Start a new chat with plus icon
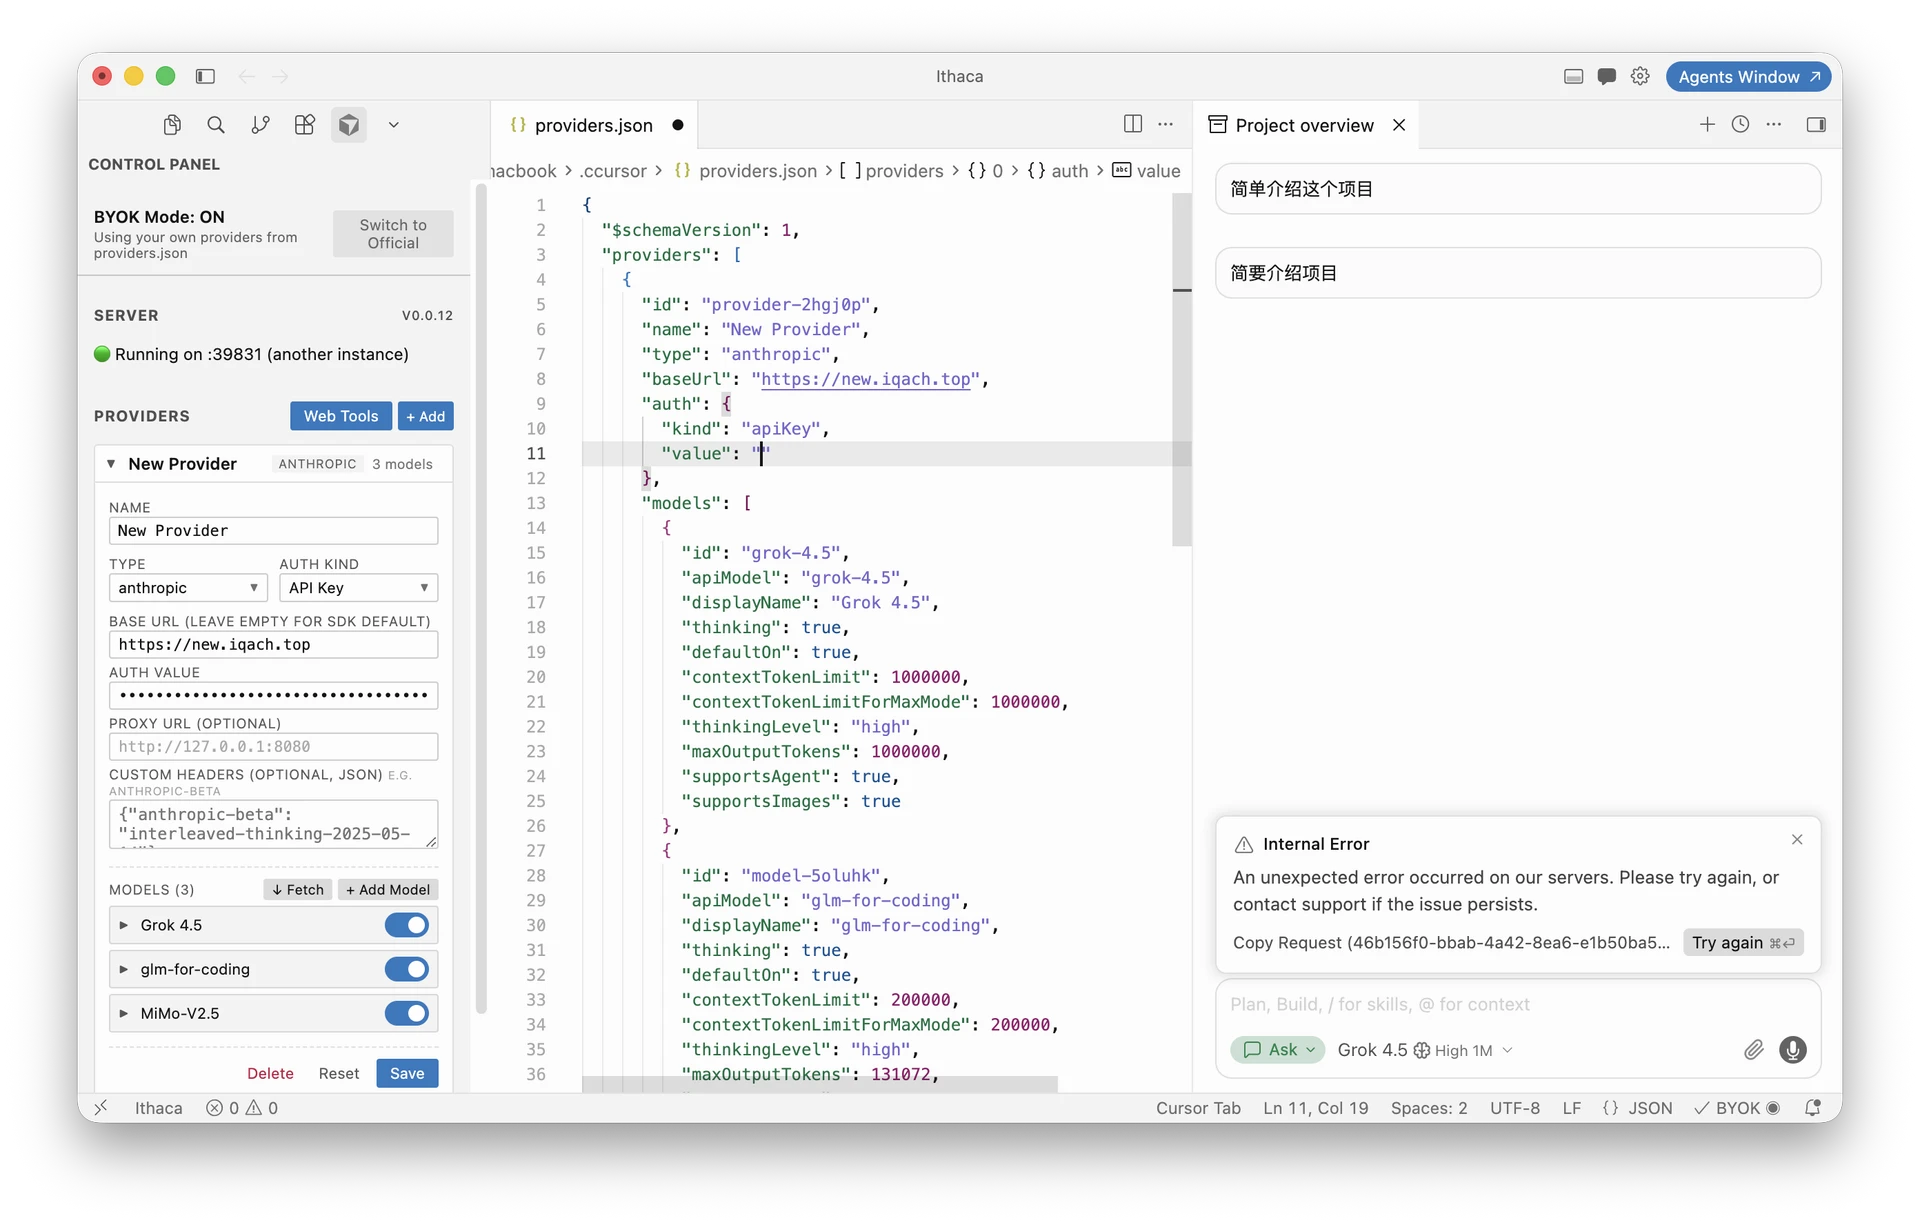Screen dimensions: 1920x1225 (x=1707, y=124)
